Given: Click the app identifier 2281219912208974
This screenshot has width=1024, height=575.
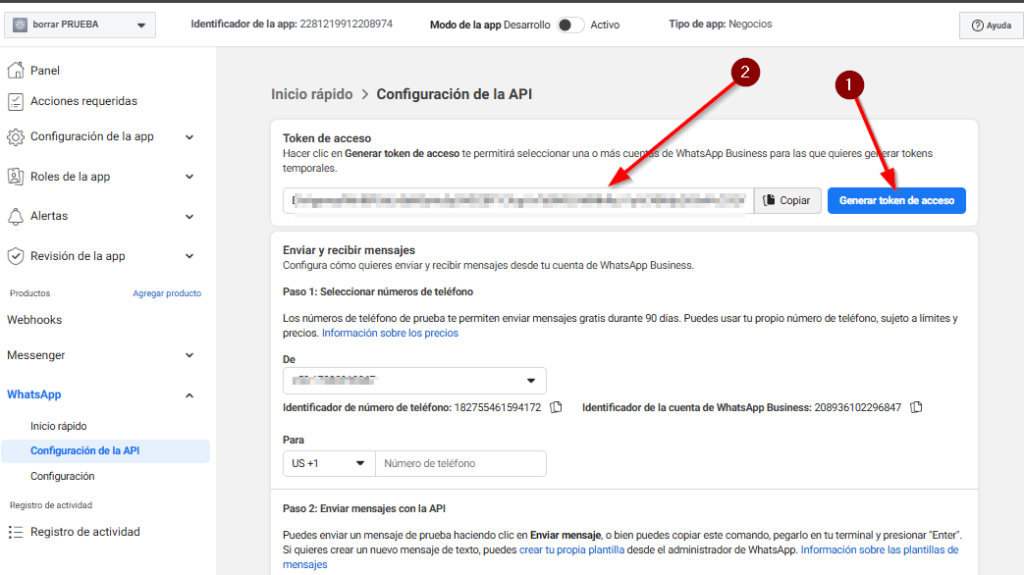Looking at the screenshot, I should pos(346,24).
